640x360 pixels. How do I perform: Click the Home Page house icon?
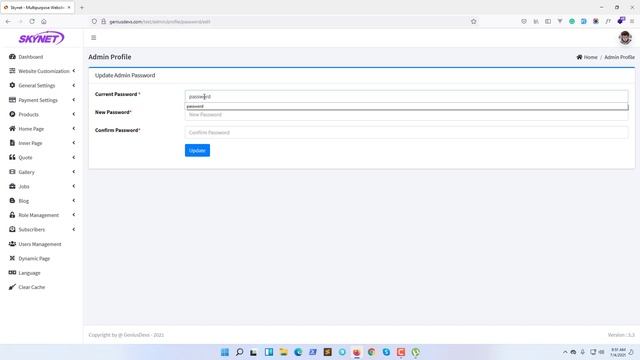coord(12,129)
